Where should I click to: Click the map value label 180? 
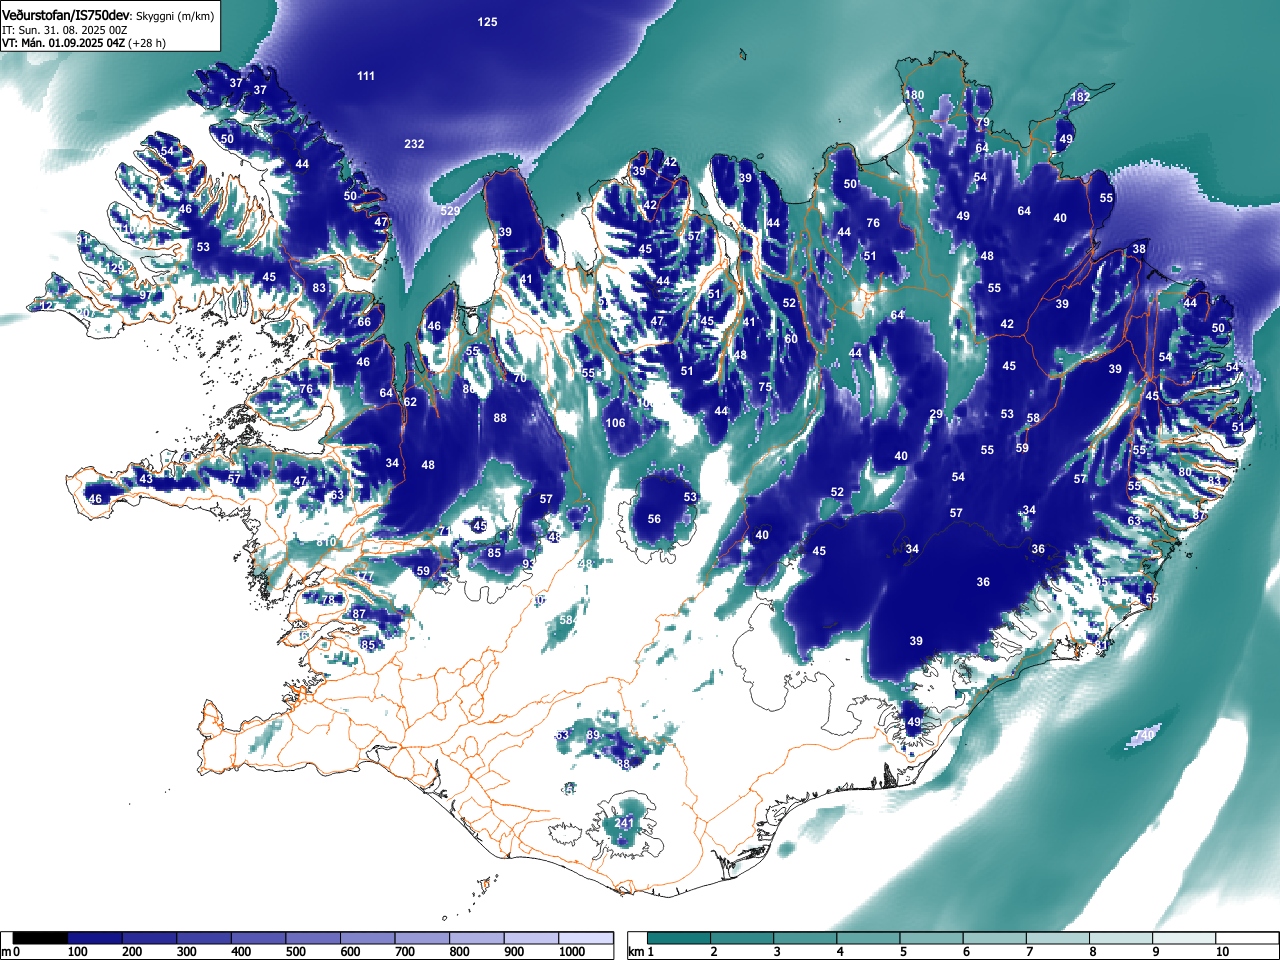click(x=914, y=95)
